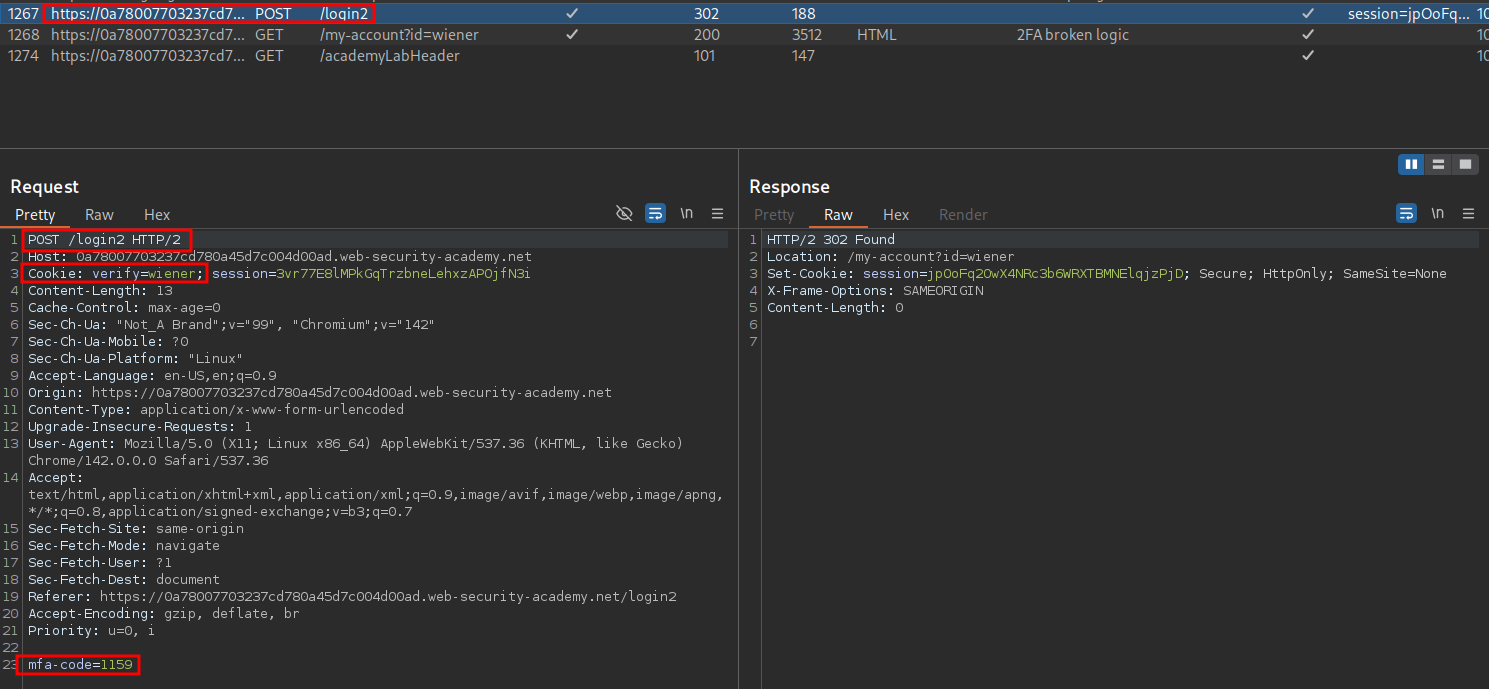Click the hidden-eye inspector icon in Request panel
1489x689 pixels.
[624, 213]
